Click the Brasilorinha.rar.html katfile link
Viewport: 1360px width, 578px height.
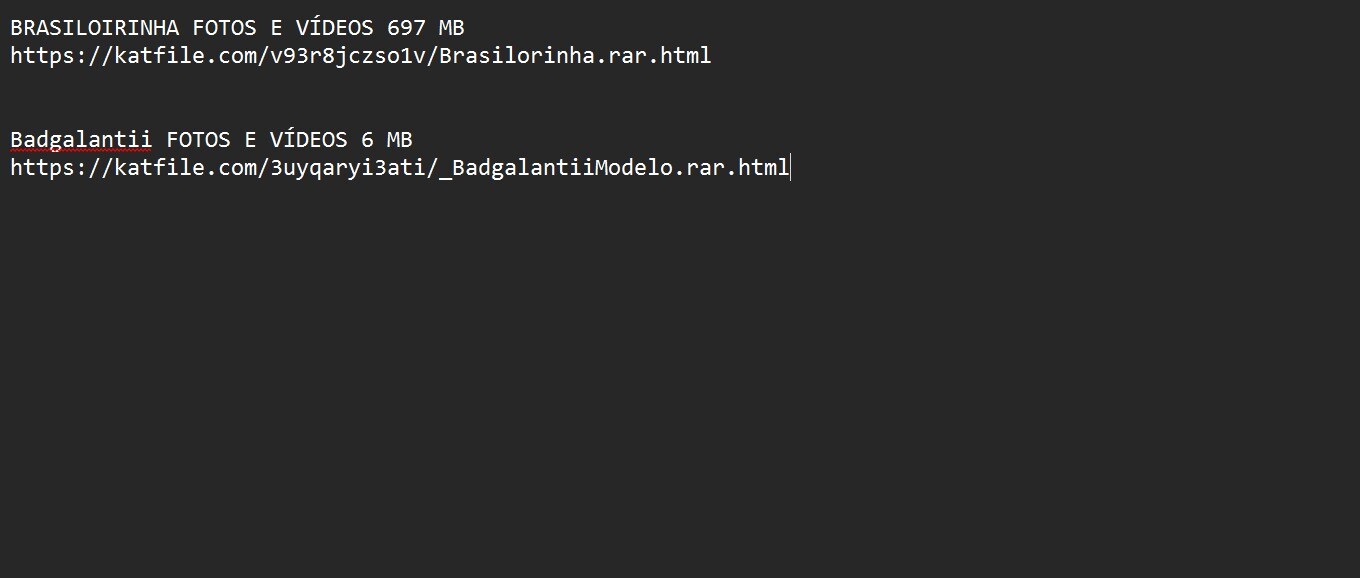(x=360, y=56)
